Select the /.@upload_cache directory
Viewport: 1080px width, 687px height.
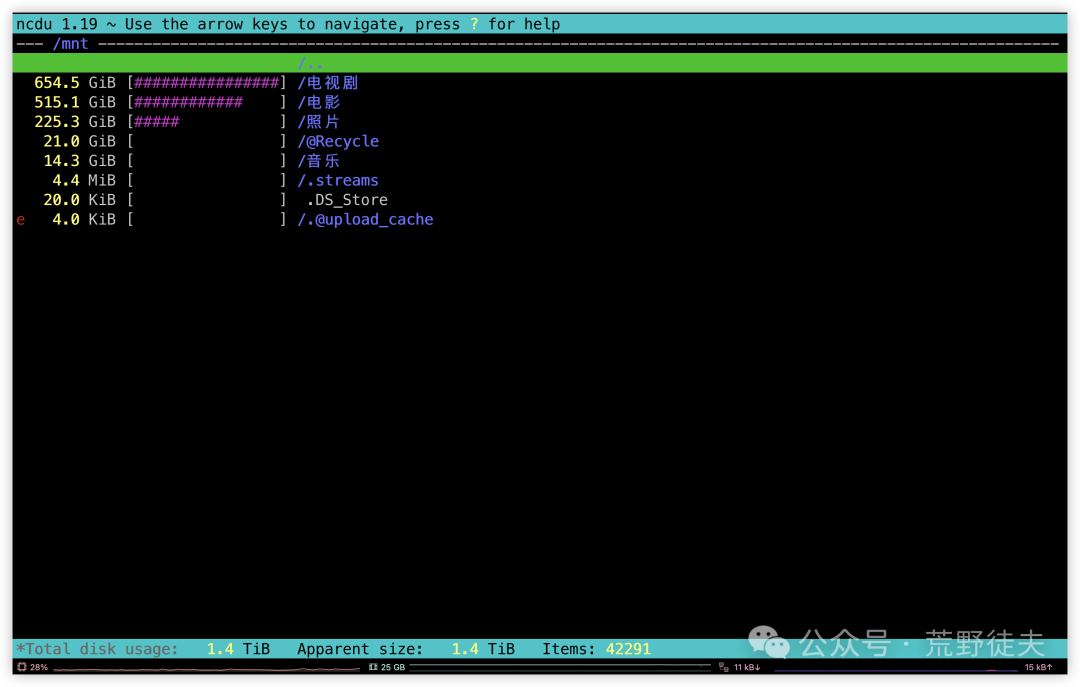coord(365,219)
